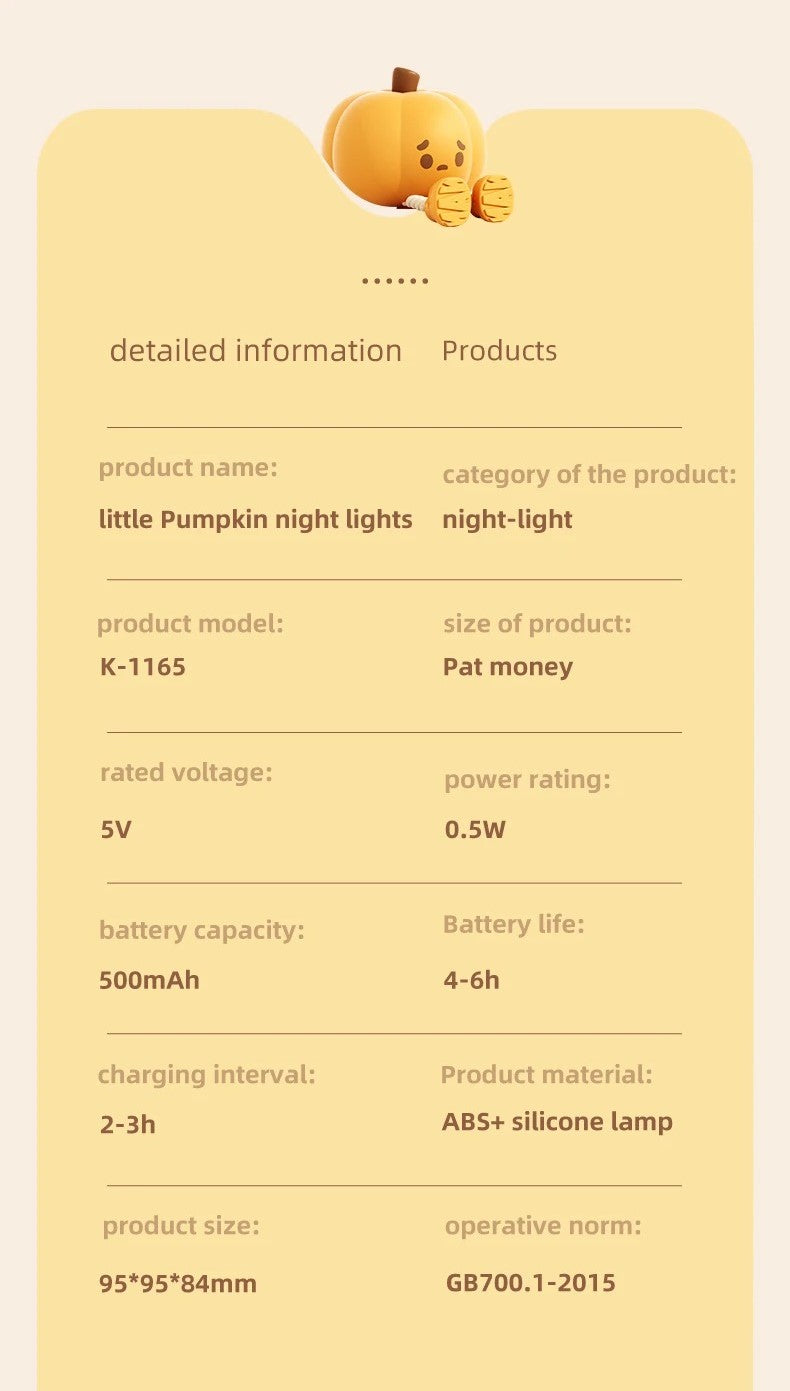Select the 'detailed information' heading
Viewport: 790px width, 1391px height.
coord(255,351)
